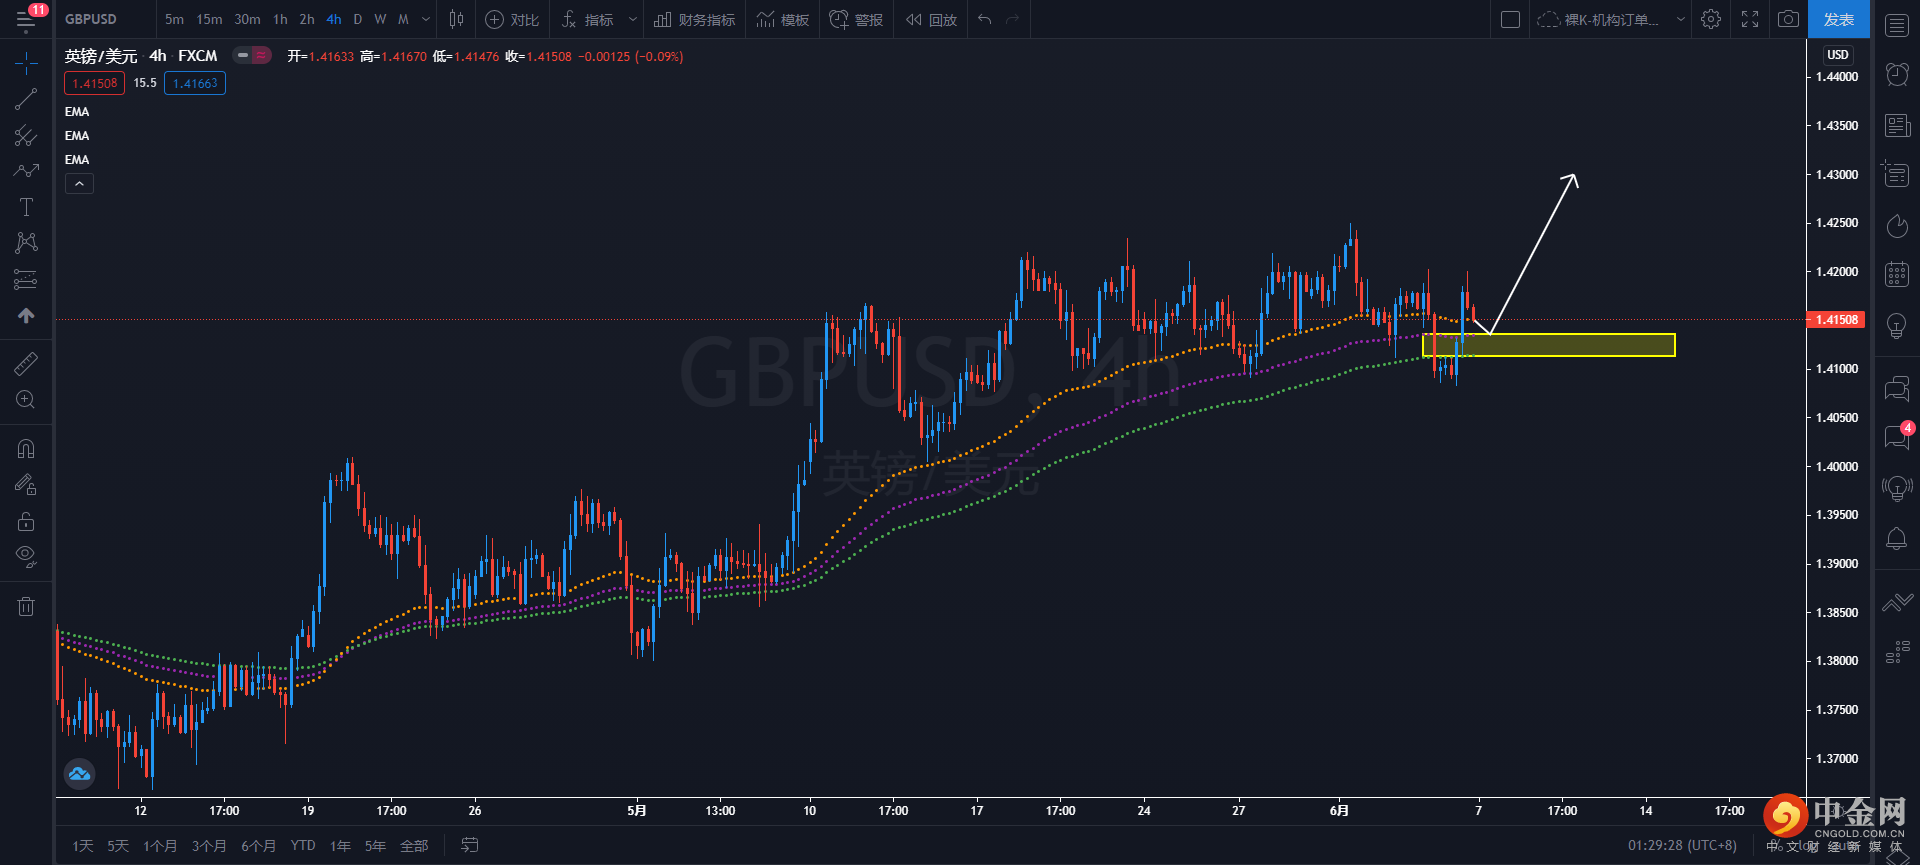
Task: Expand the timeframe dropdown arrow
Action: 426,19
